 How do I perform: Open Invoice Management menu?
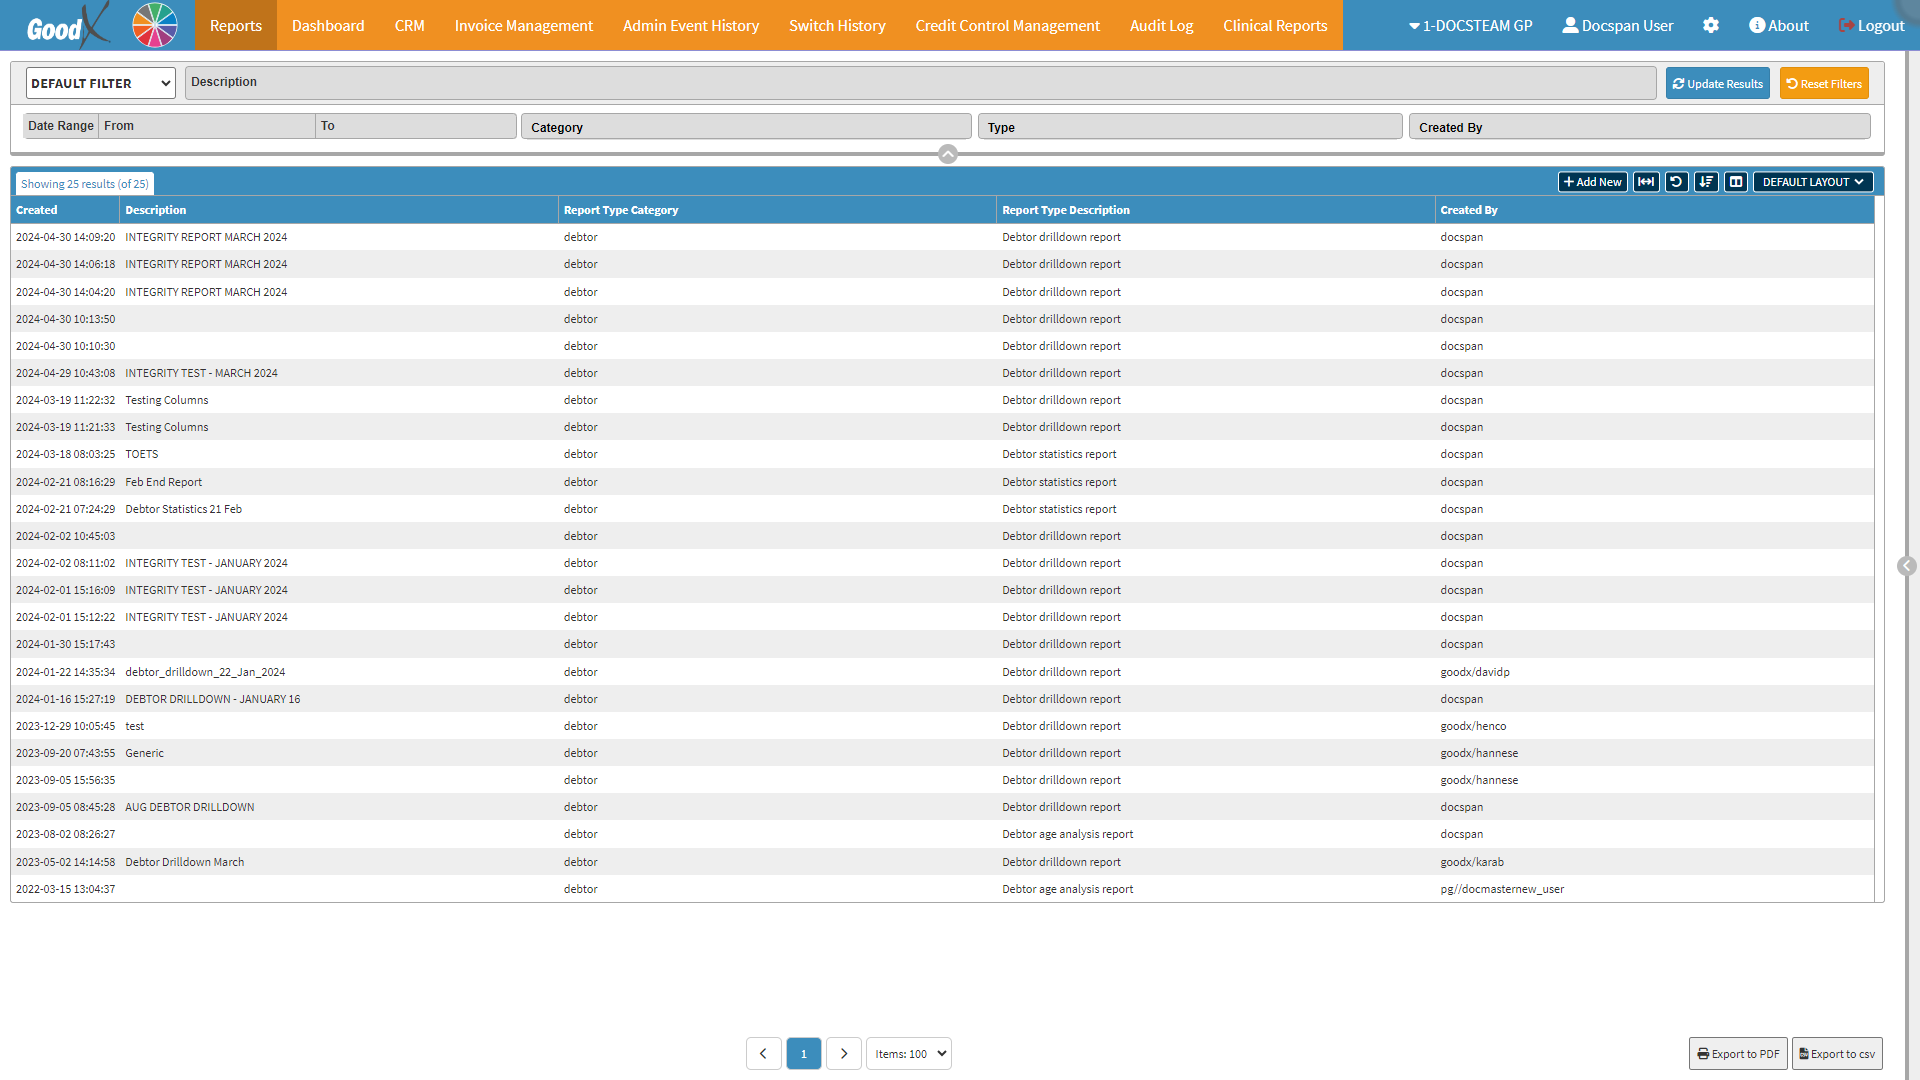[524, 25]
